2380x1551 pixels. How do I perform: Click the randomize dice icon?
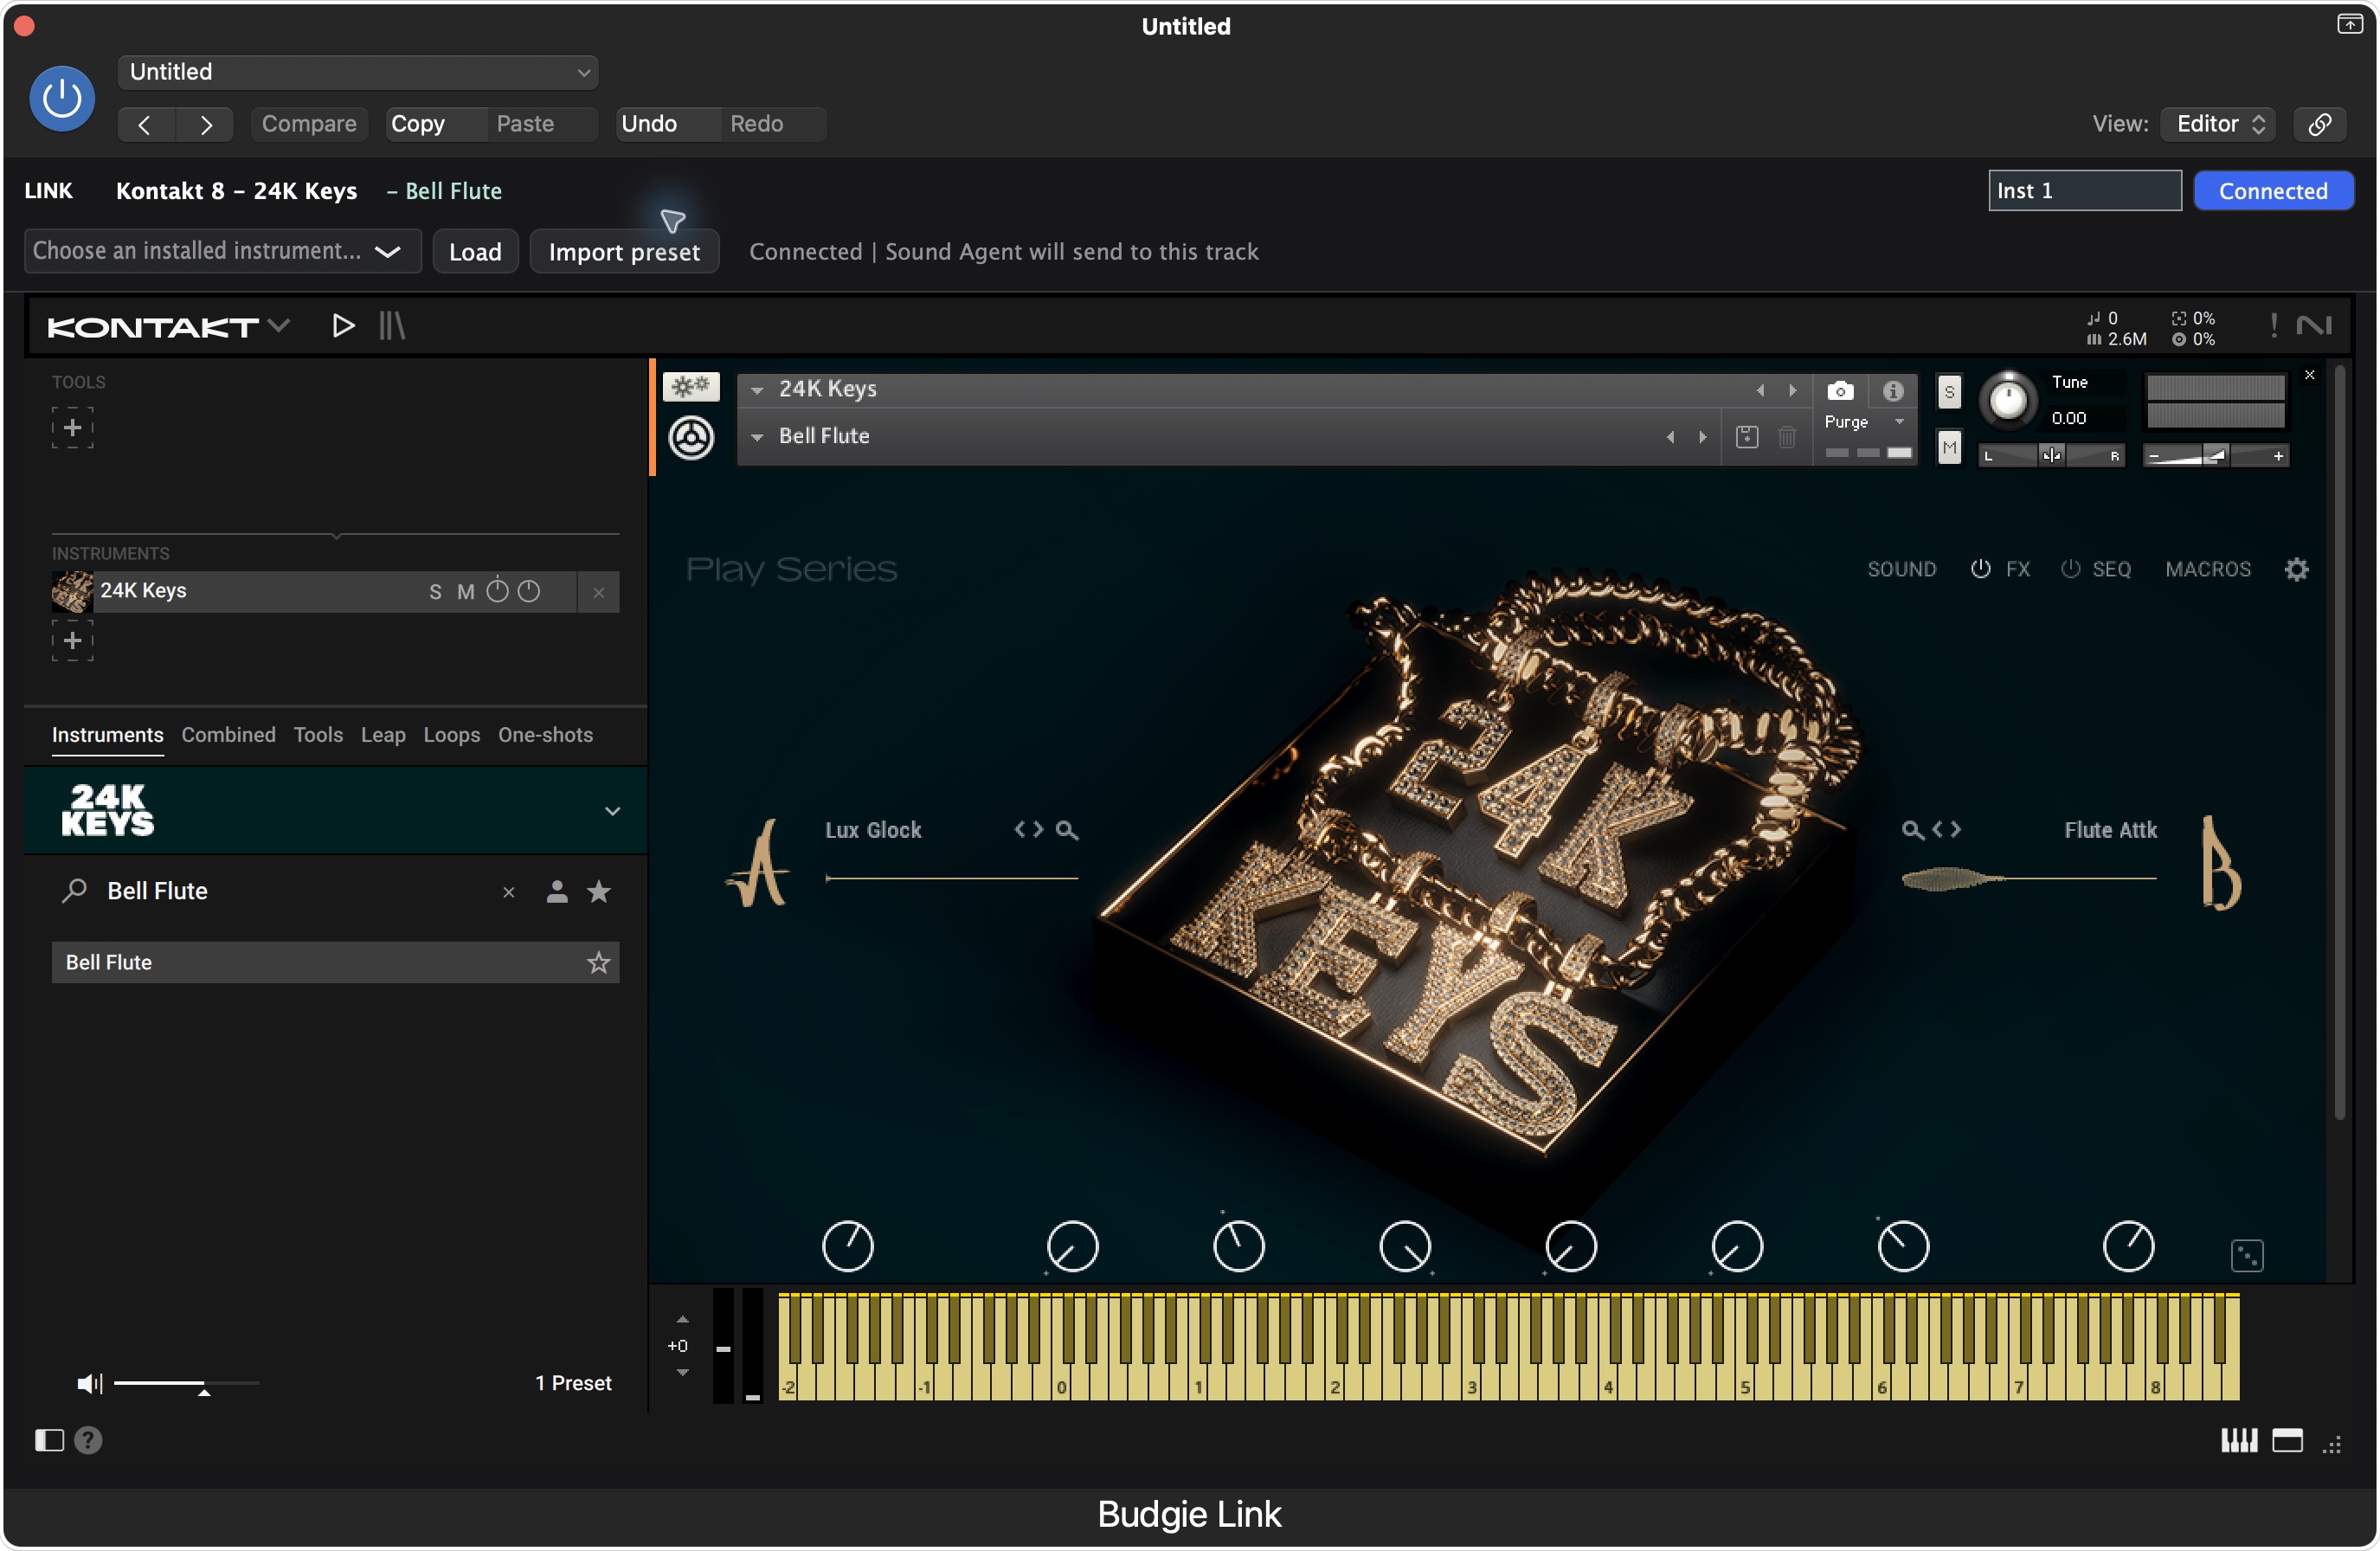pyautogui.click(x=2247, y=1255)
